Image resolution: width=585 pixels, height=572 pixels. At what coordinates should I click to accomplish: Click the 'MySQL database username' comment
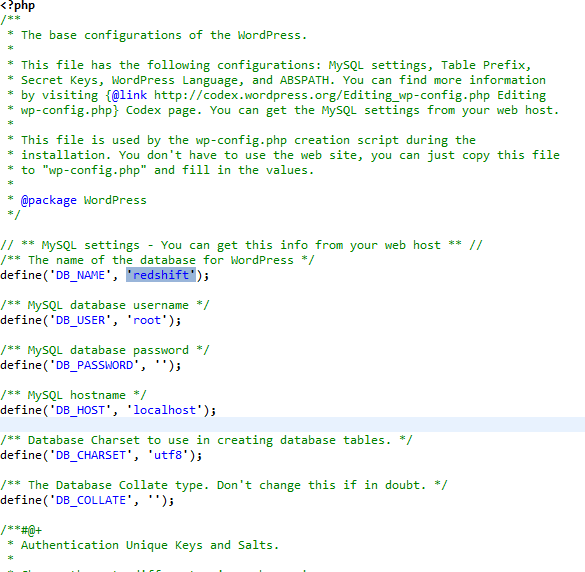click(105, 305)
